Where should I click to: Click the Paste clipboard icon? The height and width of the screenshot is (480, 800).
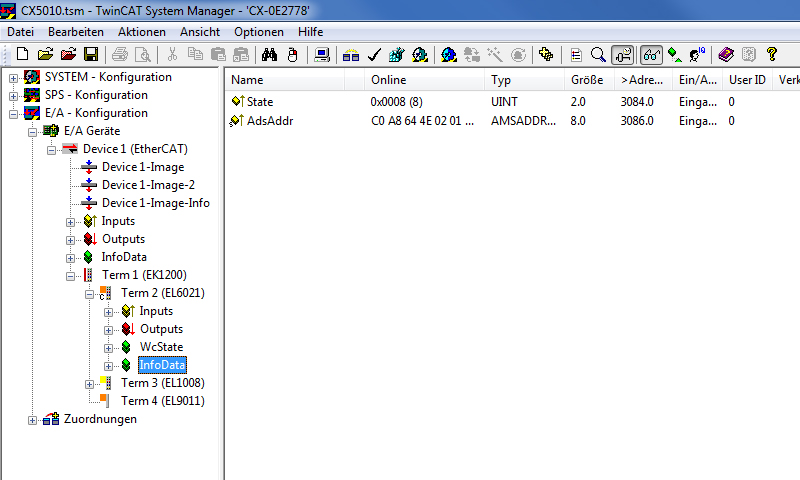(x=218, y=54)
